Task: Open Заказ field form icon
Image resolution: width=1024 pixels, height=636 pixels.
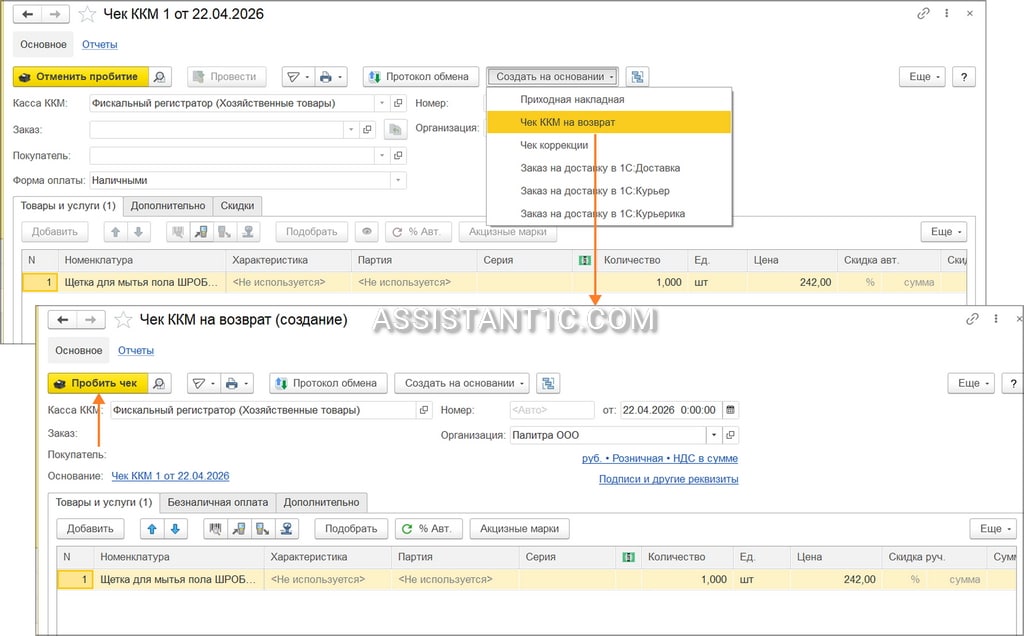Action: coord(368,129)
